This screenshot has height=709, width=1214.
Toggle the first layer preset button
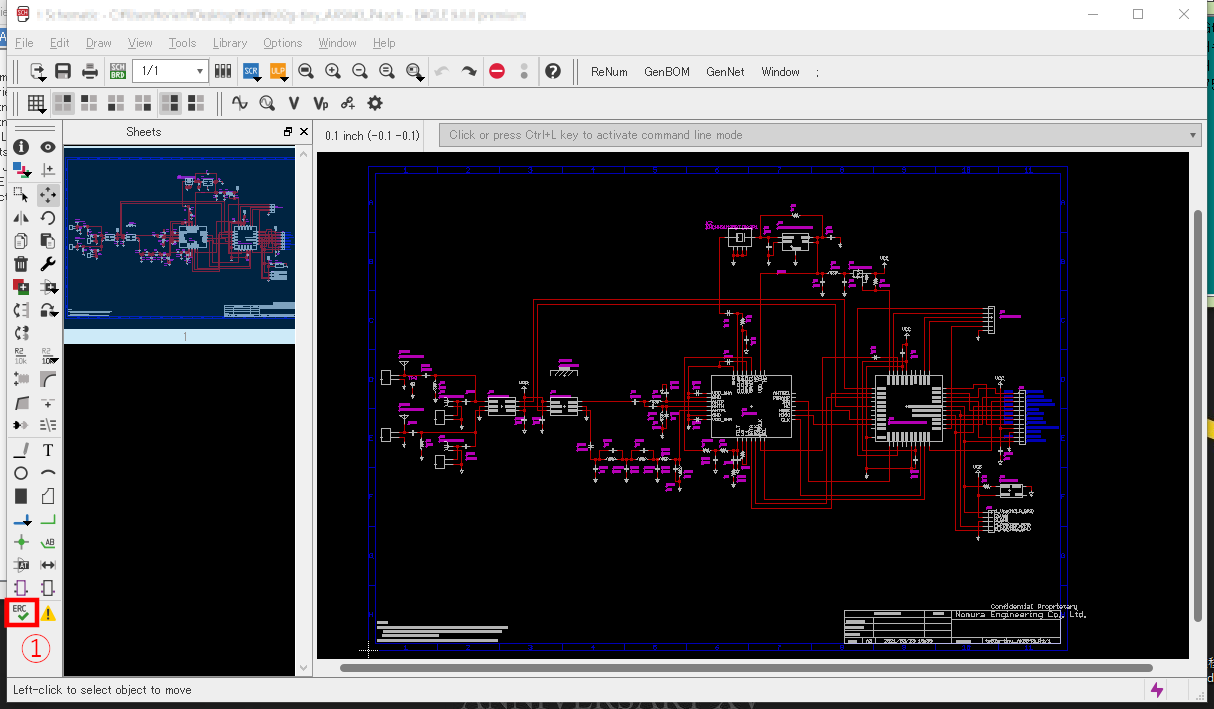63,102
